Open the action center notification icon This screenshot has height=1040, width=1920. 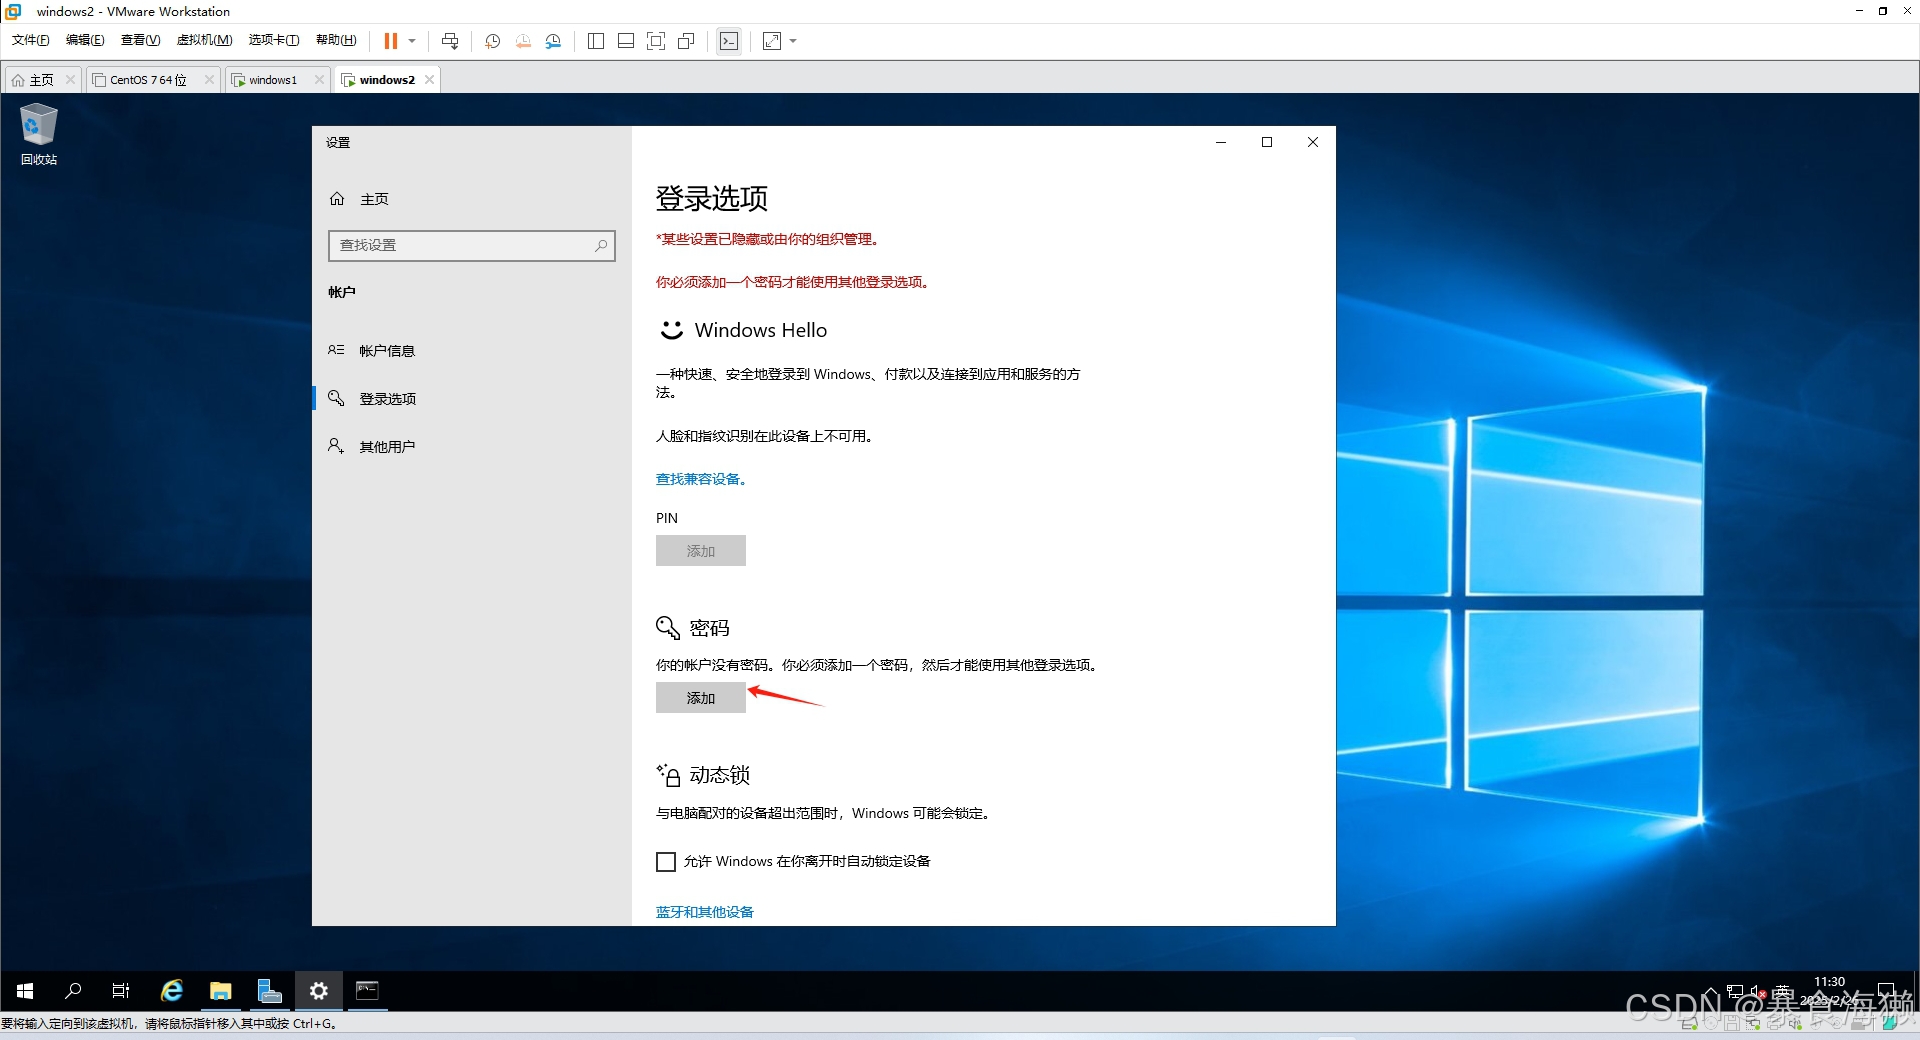(x=1886, y=991)
